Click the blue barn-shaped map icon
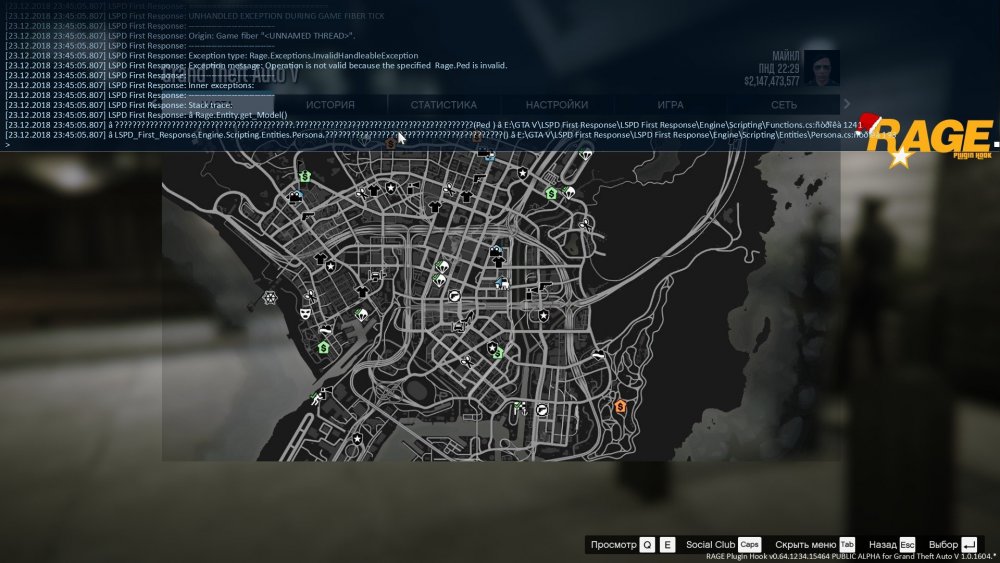Screen dimensions: 1000x563 pos(503,282)
